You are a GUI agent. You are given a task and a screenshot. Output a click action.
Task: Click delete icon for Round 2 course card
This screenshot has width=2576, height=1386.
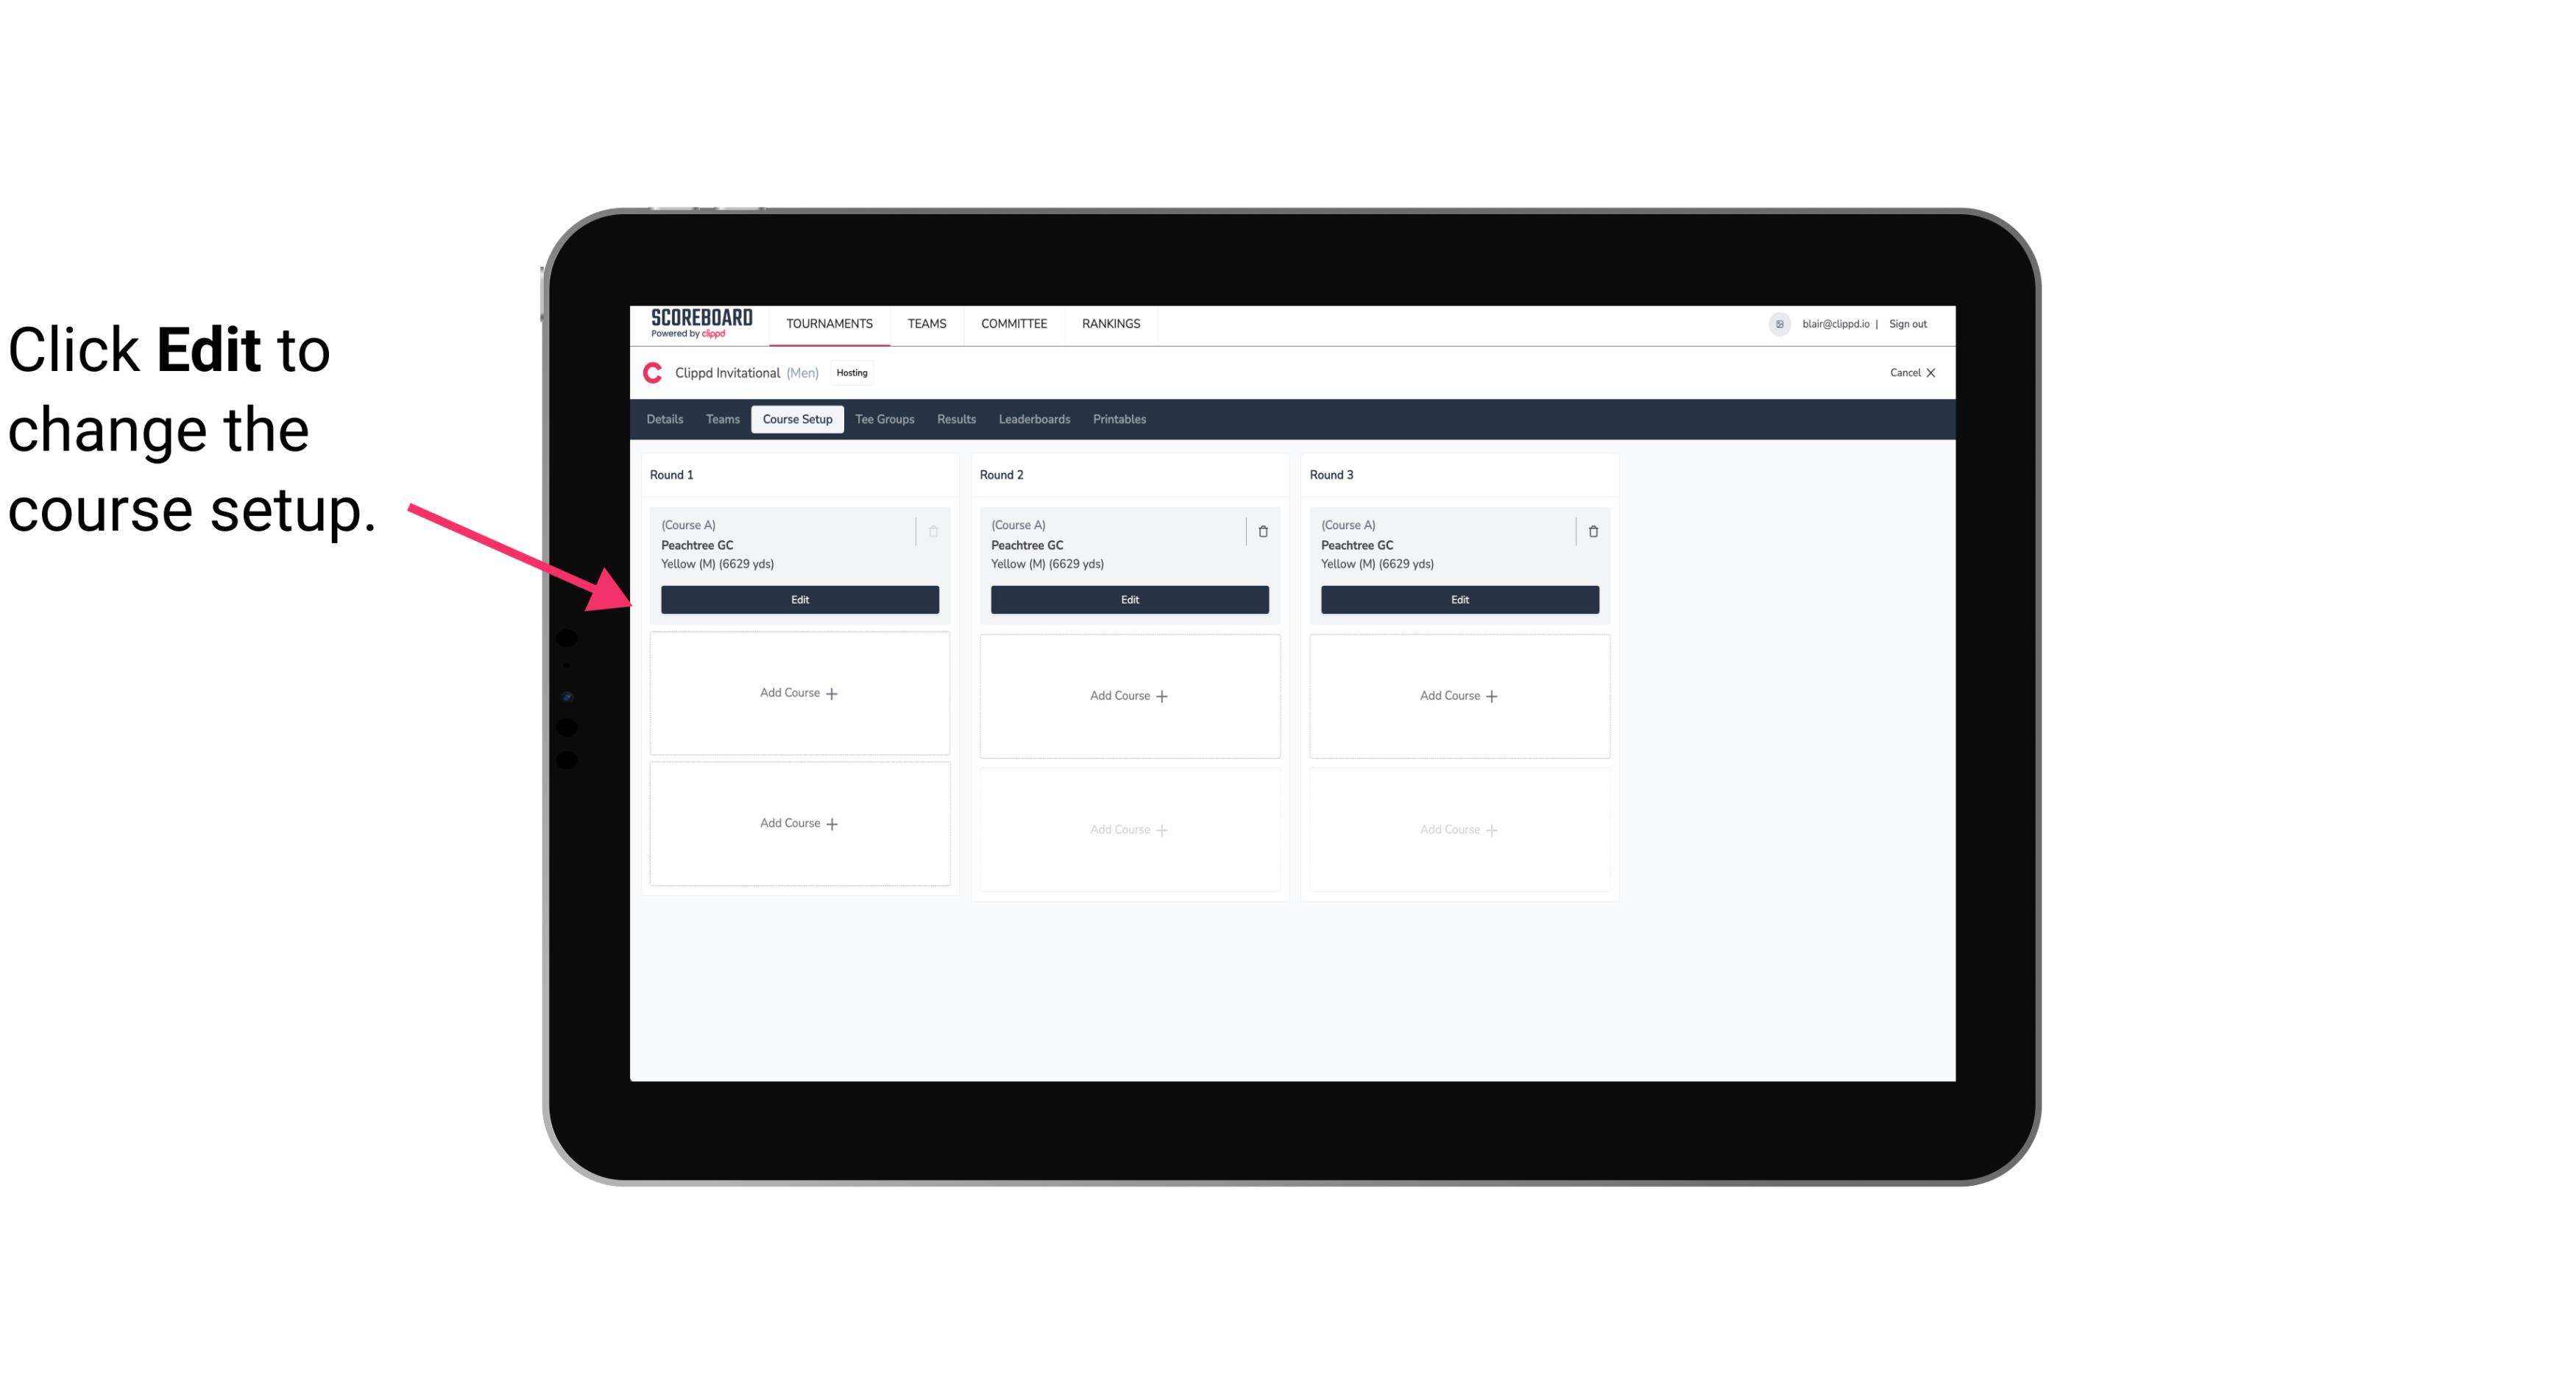click(x=1262, y=531)
